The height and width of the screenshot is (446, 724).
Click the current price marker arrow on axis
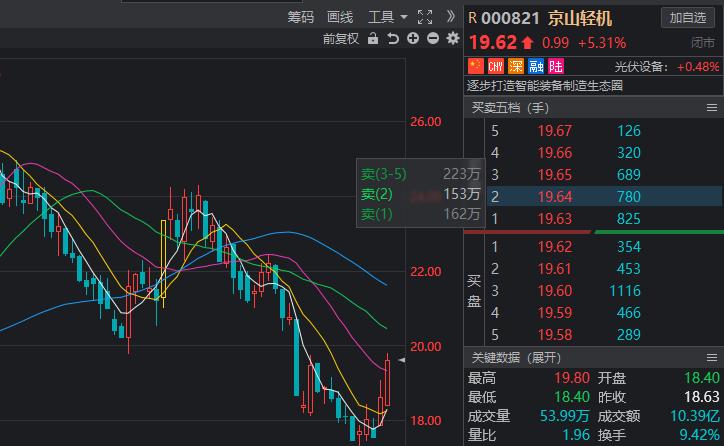coord(402,360)
